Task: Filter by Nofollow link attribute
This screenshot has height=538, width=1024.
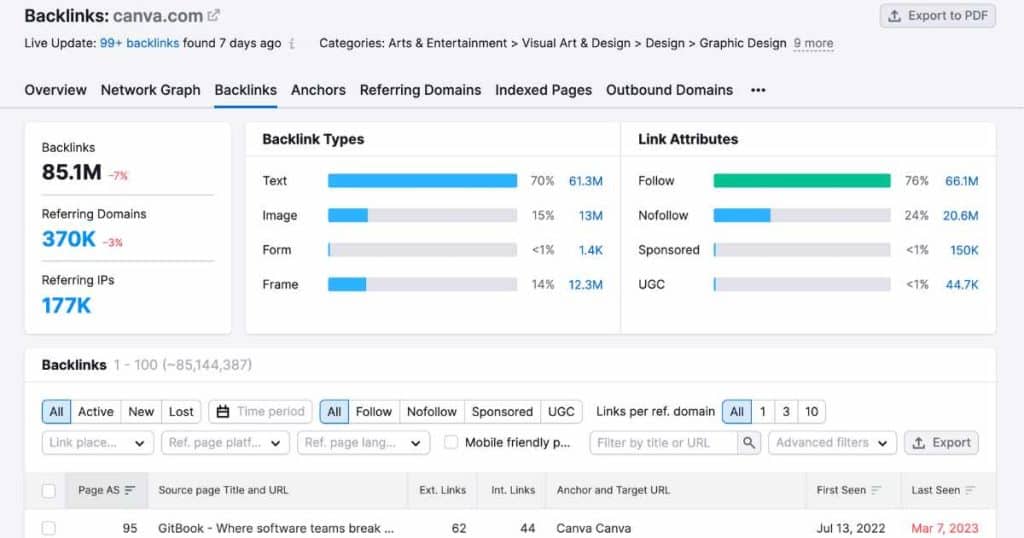Action: coord(432,412)
